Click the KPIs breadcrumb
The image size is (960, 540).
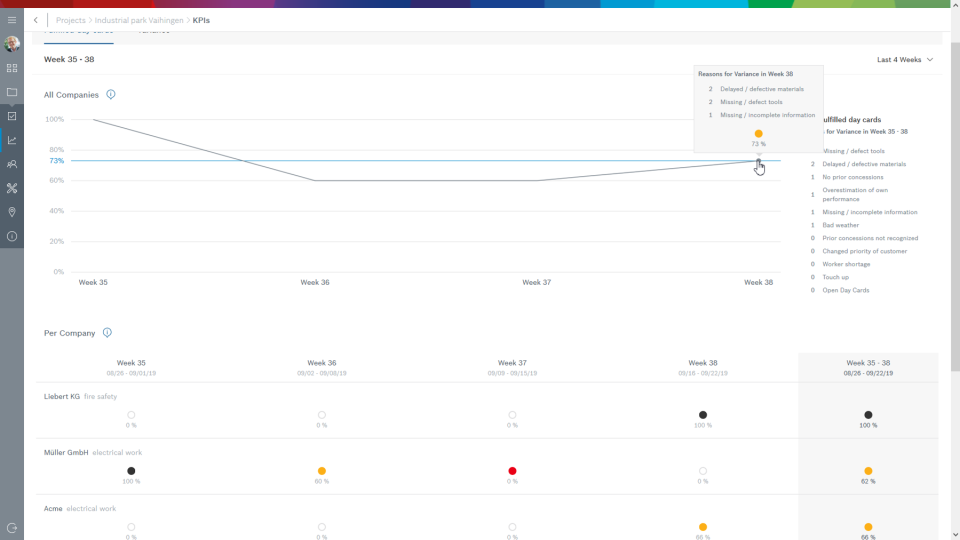click(201, 20)
